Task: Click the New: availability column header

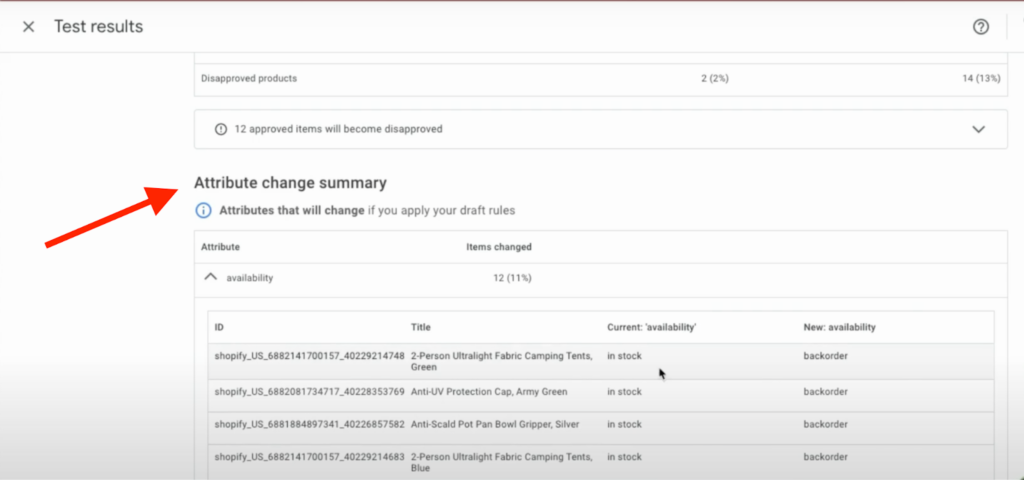Action: point(839,327)
